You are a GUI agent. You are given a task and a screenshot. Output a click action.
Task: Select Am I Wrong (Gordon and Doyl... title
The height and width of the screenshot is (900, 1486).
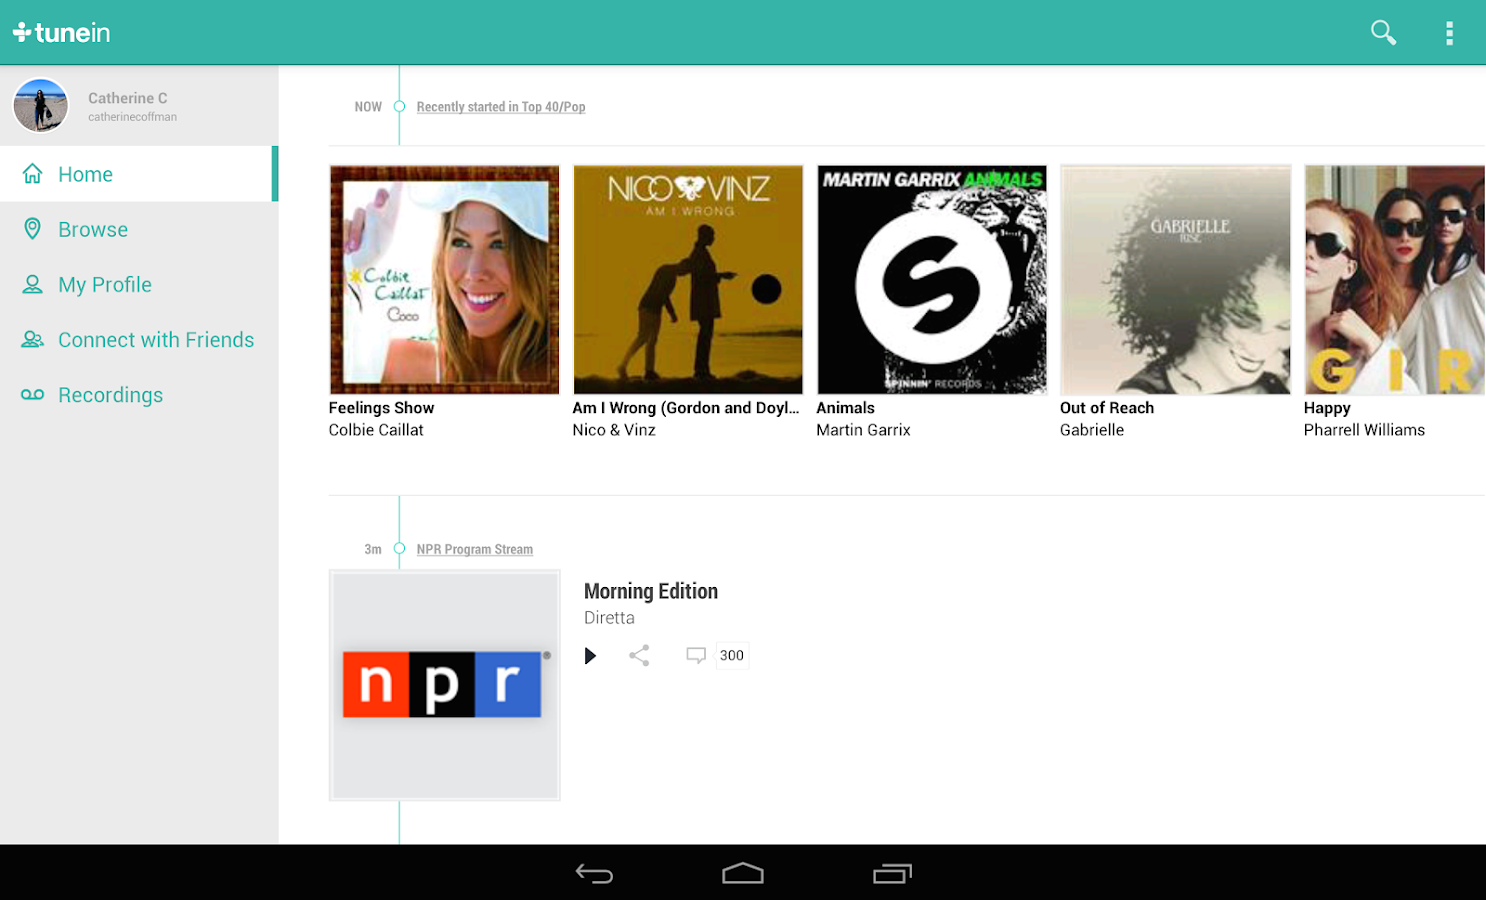point(686,408)
